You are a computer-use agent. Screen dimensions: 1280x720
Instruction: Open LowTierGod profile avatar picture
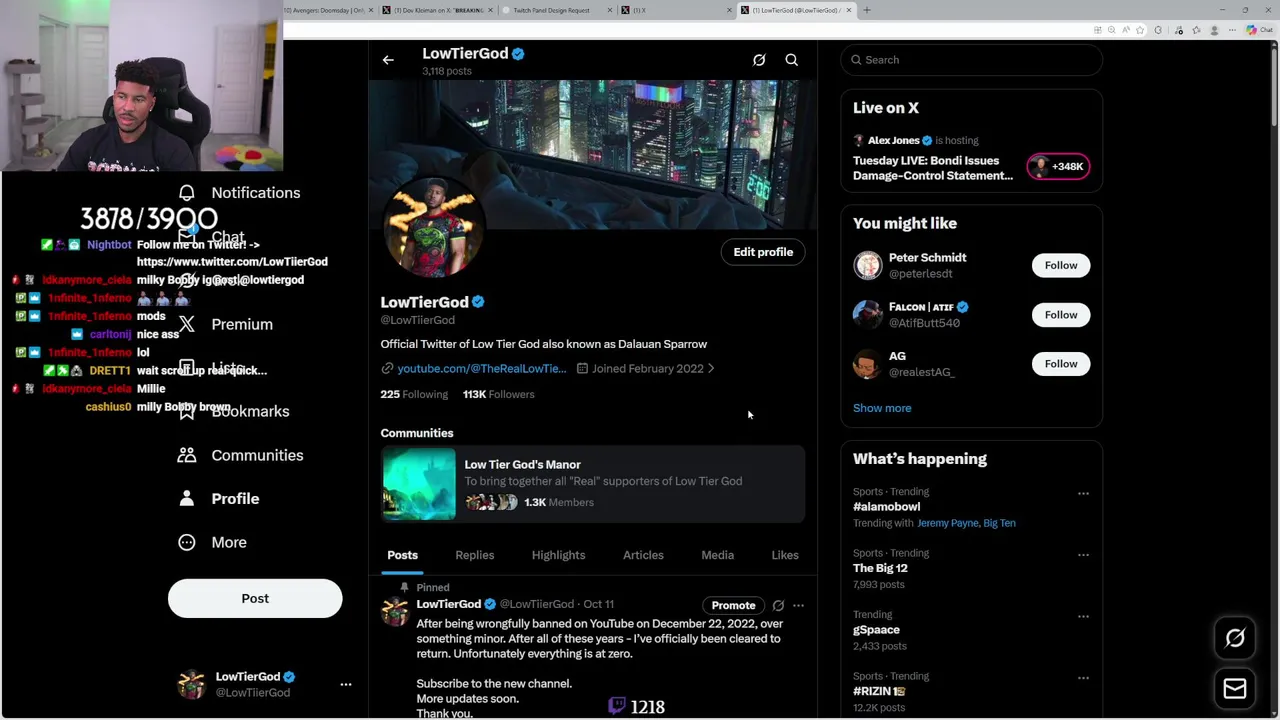[x=434, y=228]
